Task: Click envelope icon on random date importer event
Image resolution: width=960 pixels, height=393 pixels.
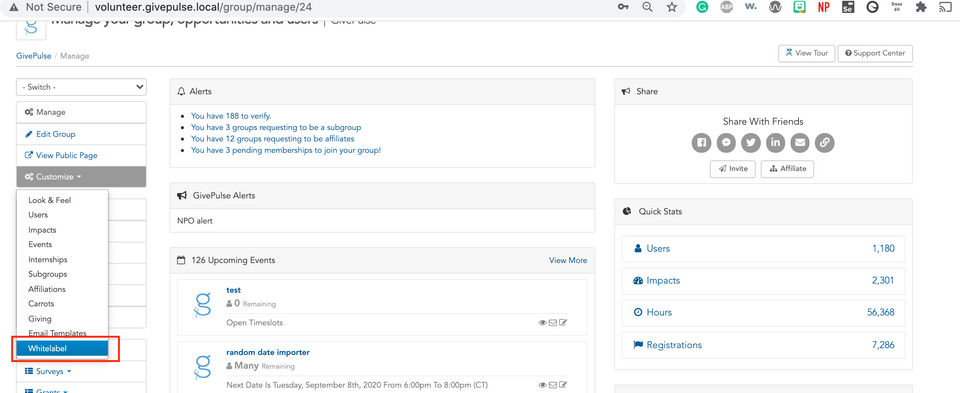Action: point(553,385)
